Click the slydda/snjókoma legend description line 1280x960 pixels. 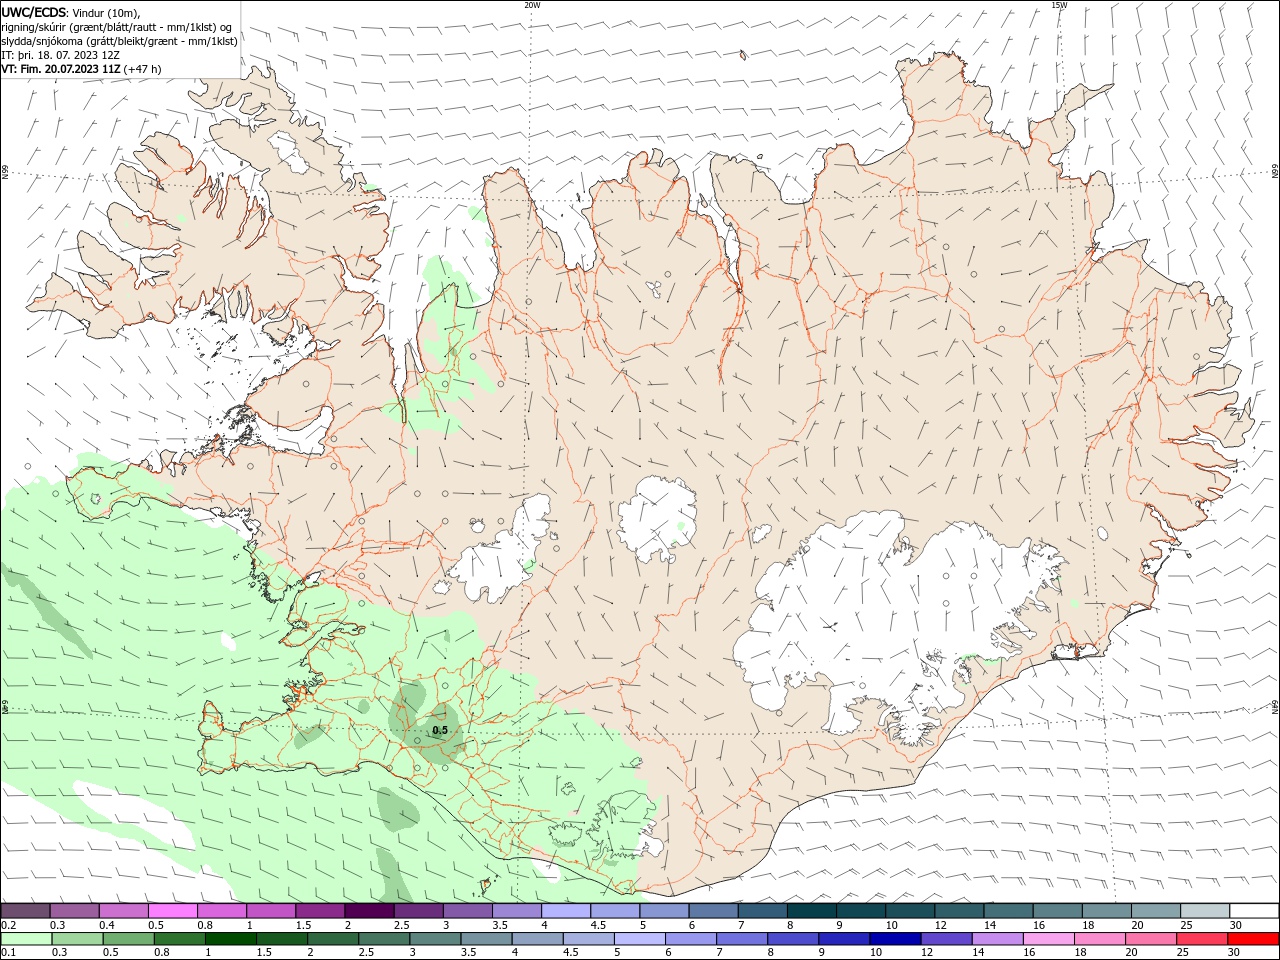click(119, 41)
